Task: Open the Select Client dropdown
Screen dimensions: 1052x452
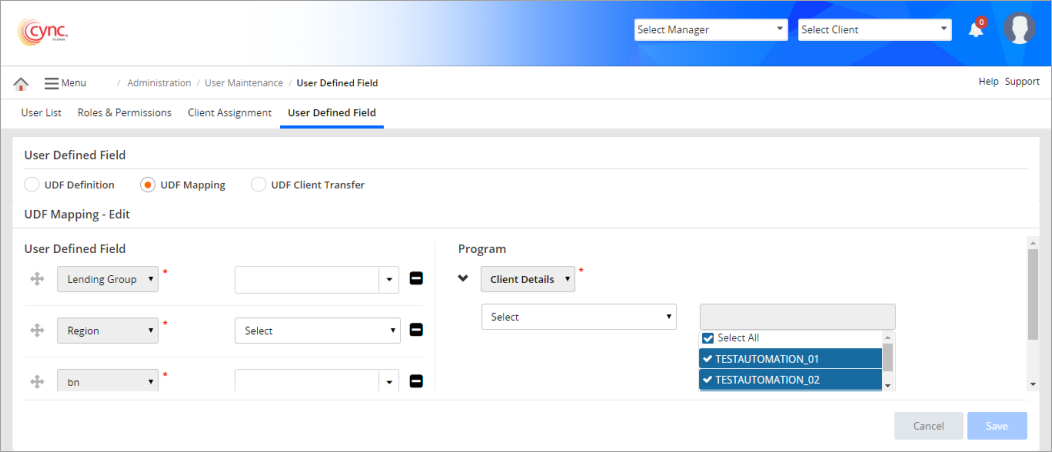Action: (874, 30)
